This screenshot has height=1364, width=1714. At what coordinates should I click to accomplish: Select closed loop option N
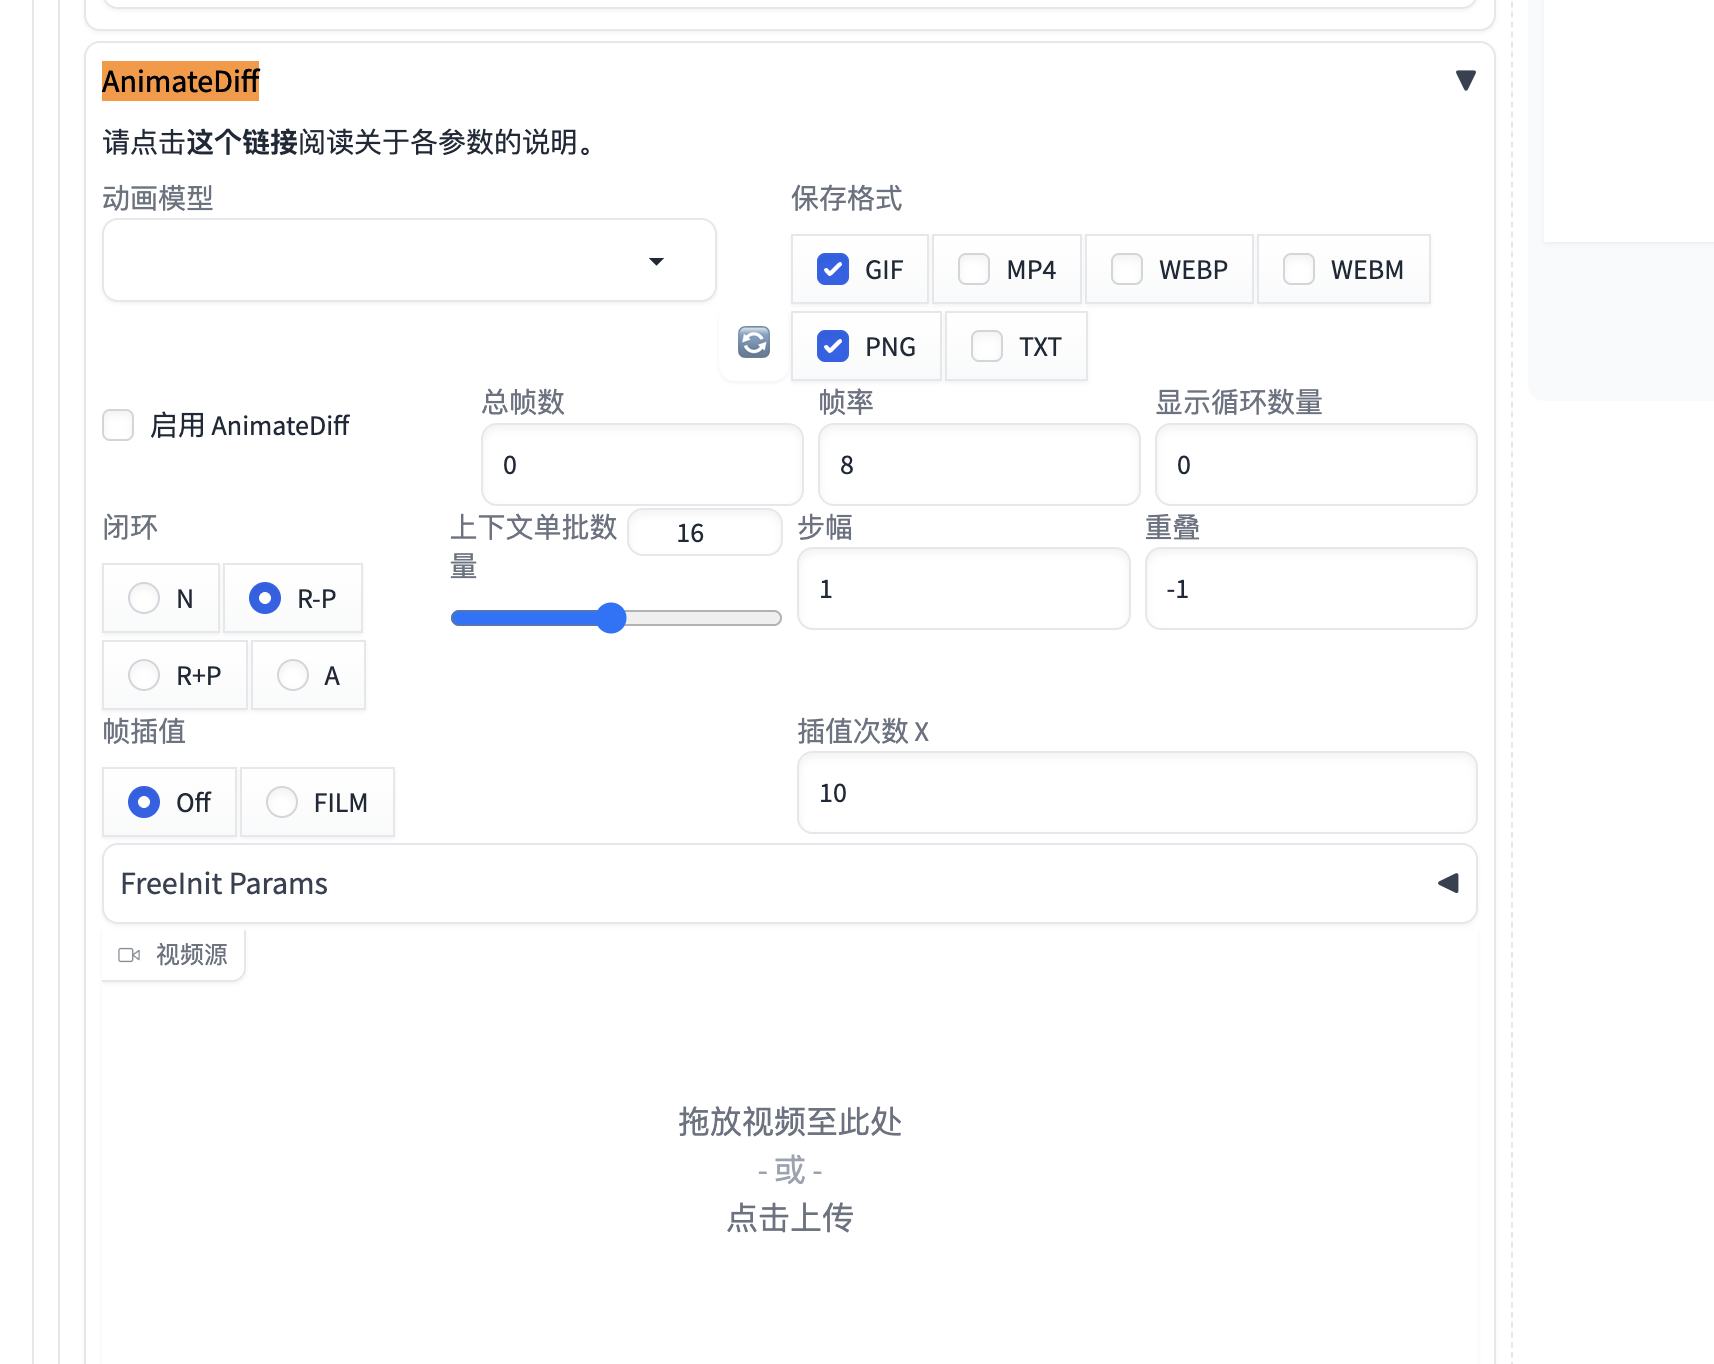pos(144,598)
